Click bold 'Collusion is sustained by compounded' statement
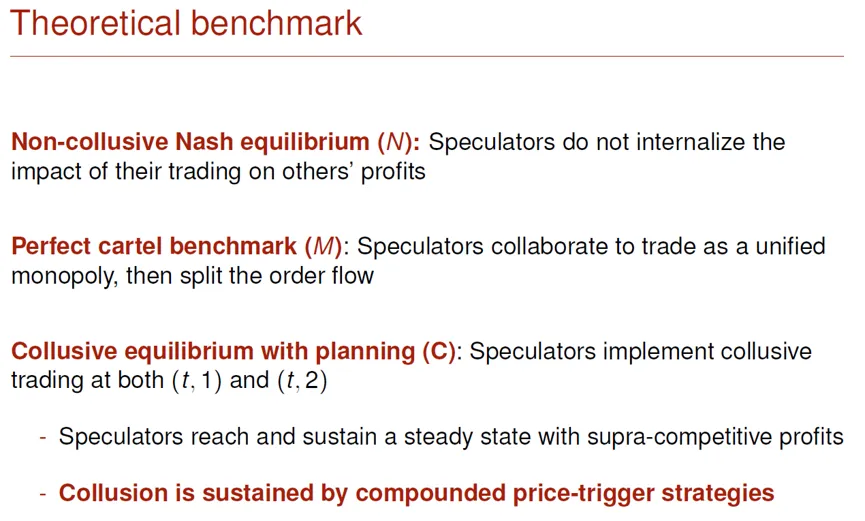 (417, 493)
